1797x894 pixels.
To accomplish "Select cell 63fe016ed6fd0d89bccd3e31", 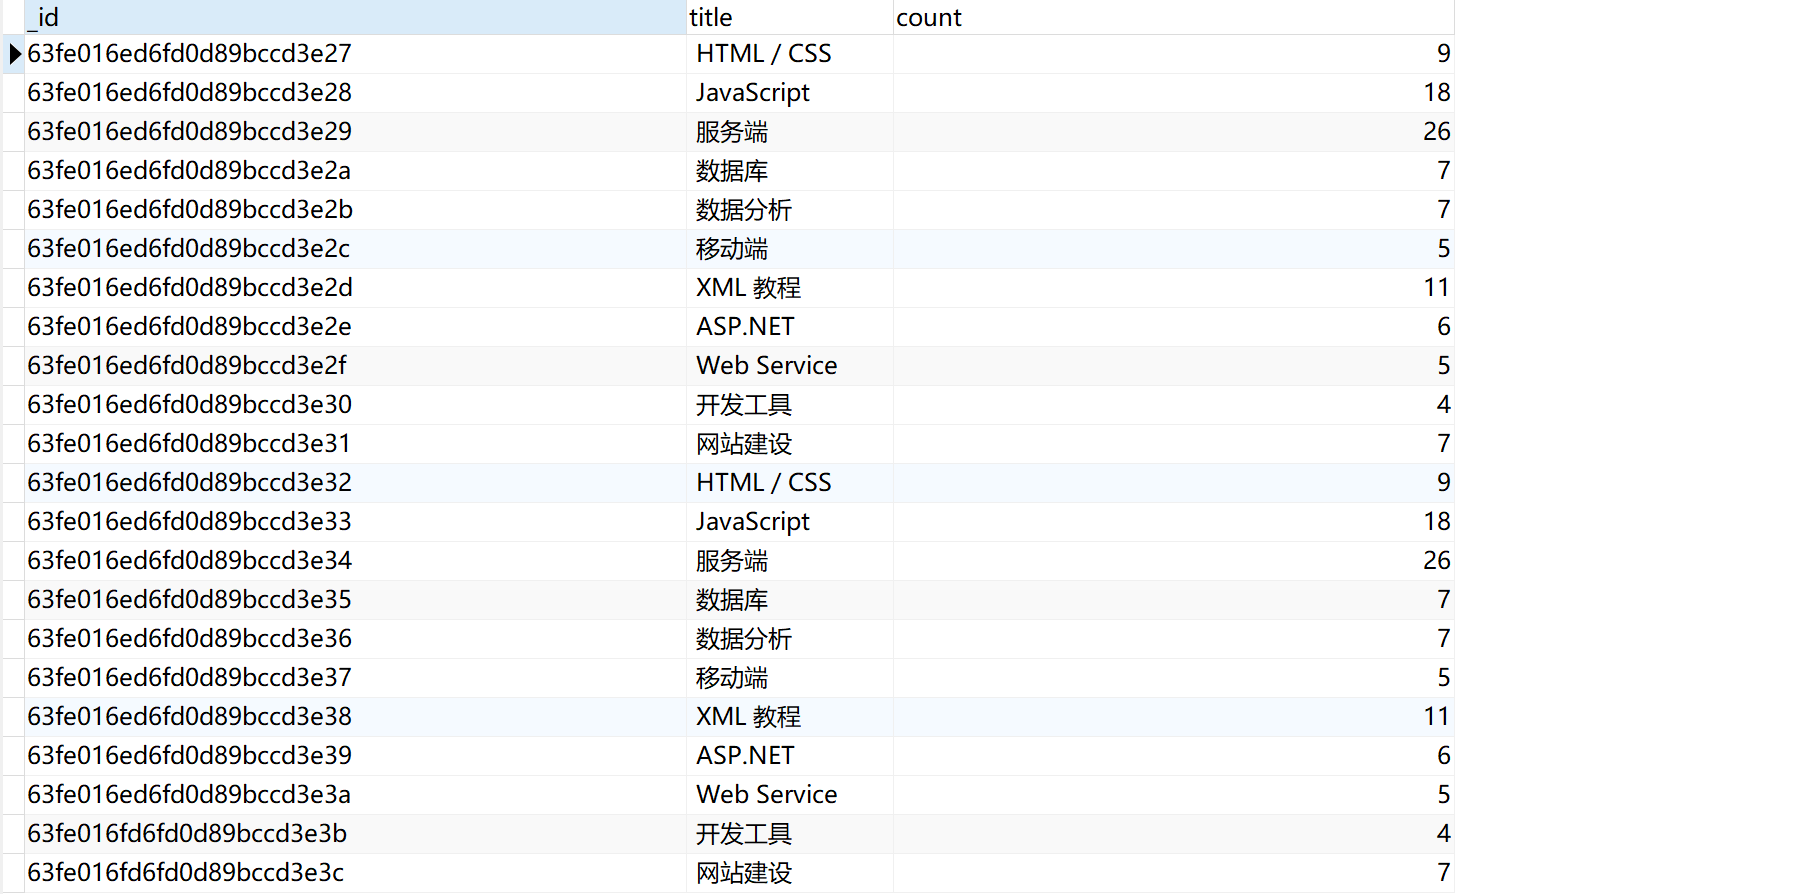I will click(355, 444).
